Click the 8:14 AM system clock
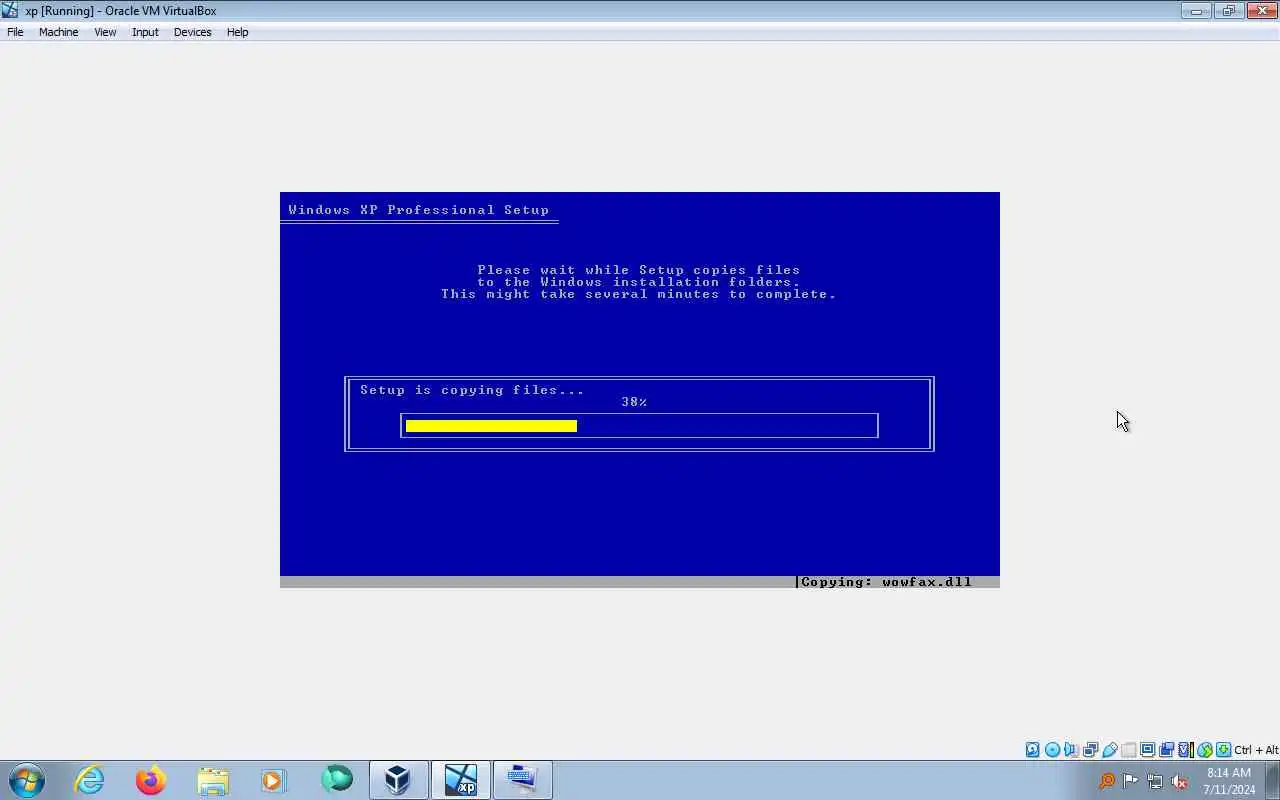 [x=1229, y=773]
